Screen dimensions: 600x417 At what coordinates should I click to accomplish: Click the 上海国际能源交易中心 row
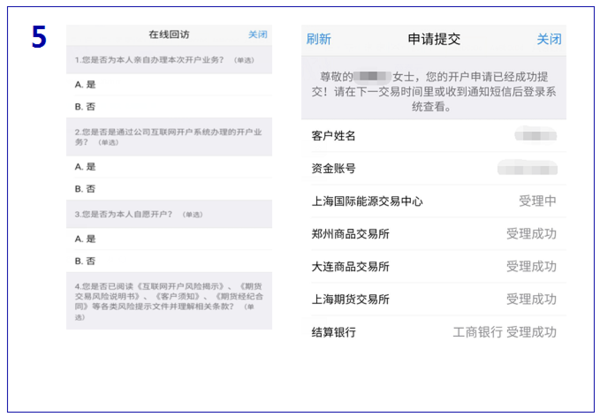[x=434, y=201]
